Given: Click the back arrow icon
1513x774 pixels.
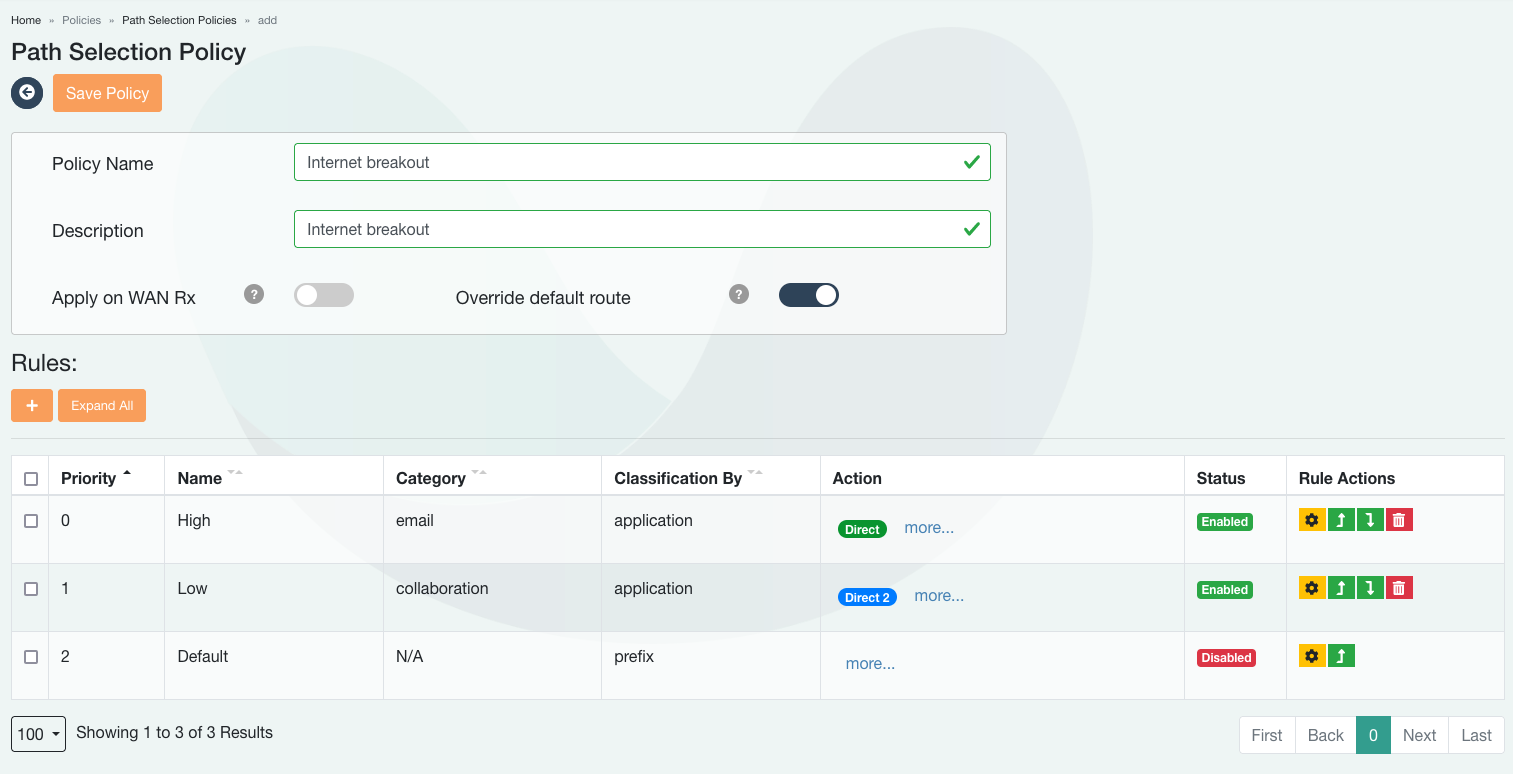Looking at the screenshot, I should click(27, 93).
